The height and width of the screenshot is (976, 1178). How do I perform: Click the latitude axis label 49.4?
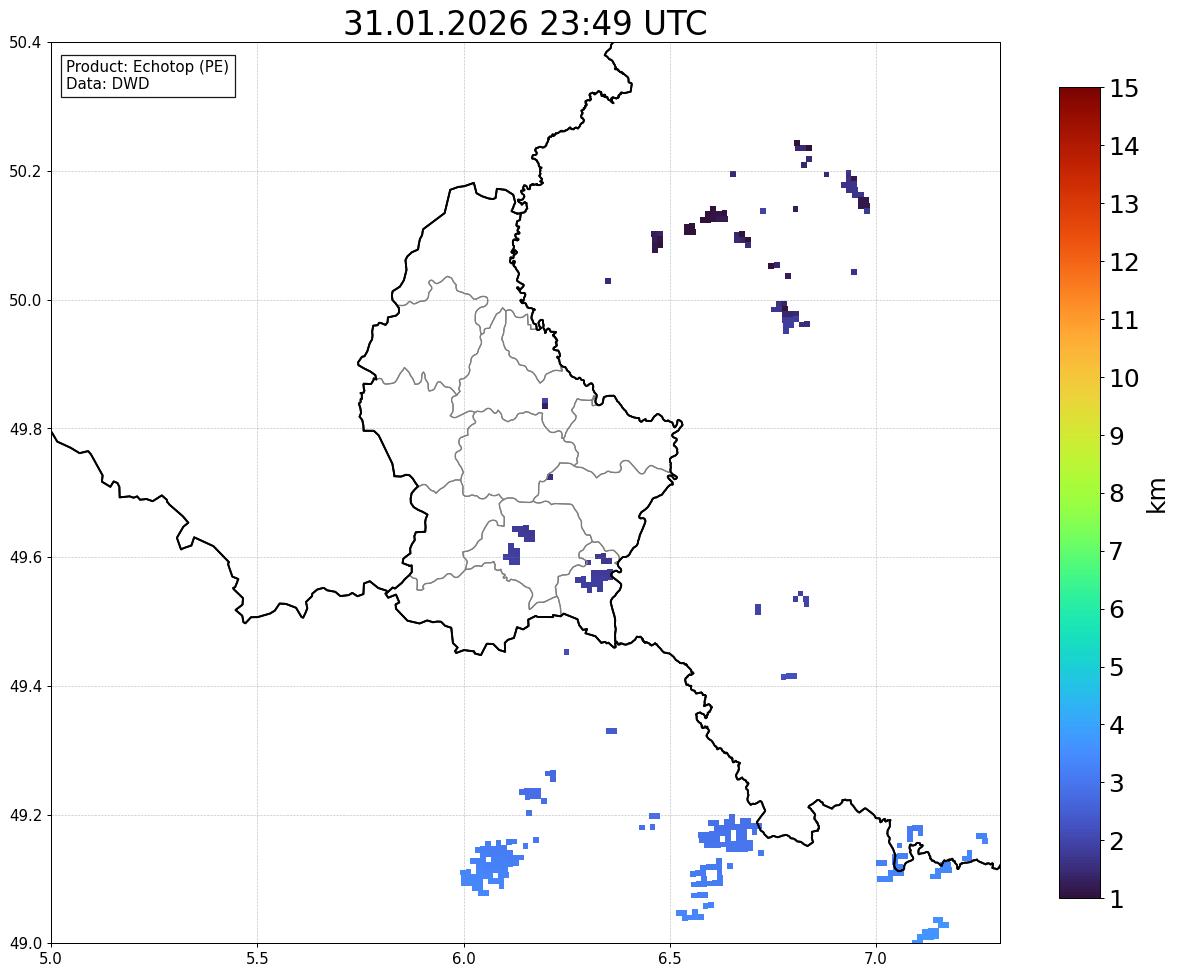click(x=25, y=686)
